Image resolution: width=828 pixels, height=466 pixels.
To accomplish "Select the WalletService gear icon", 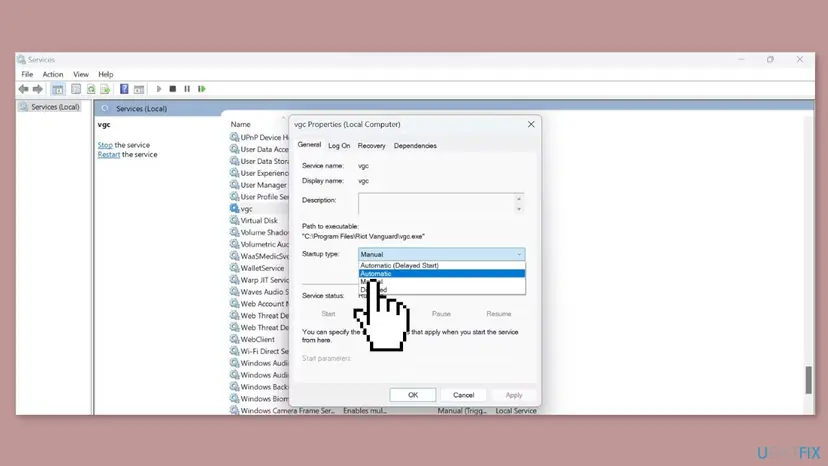I will tap(234, 267).
